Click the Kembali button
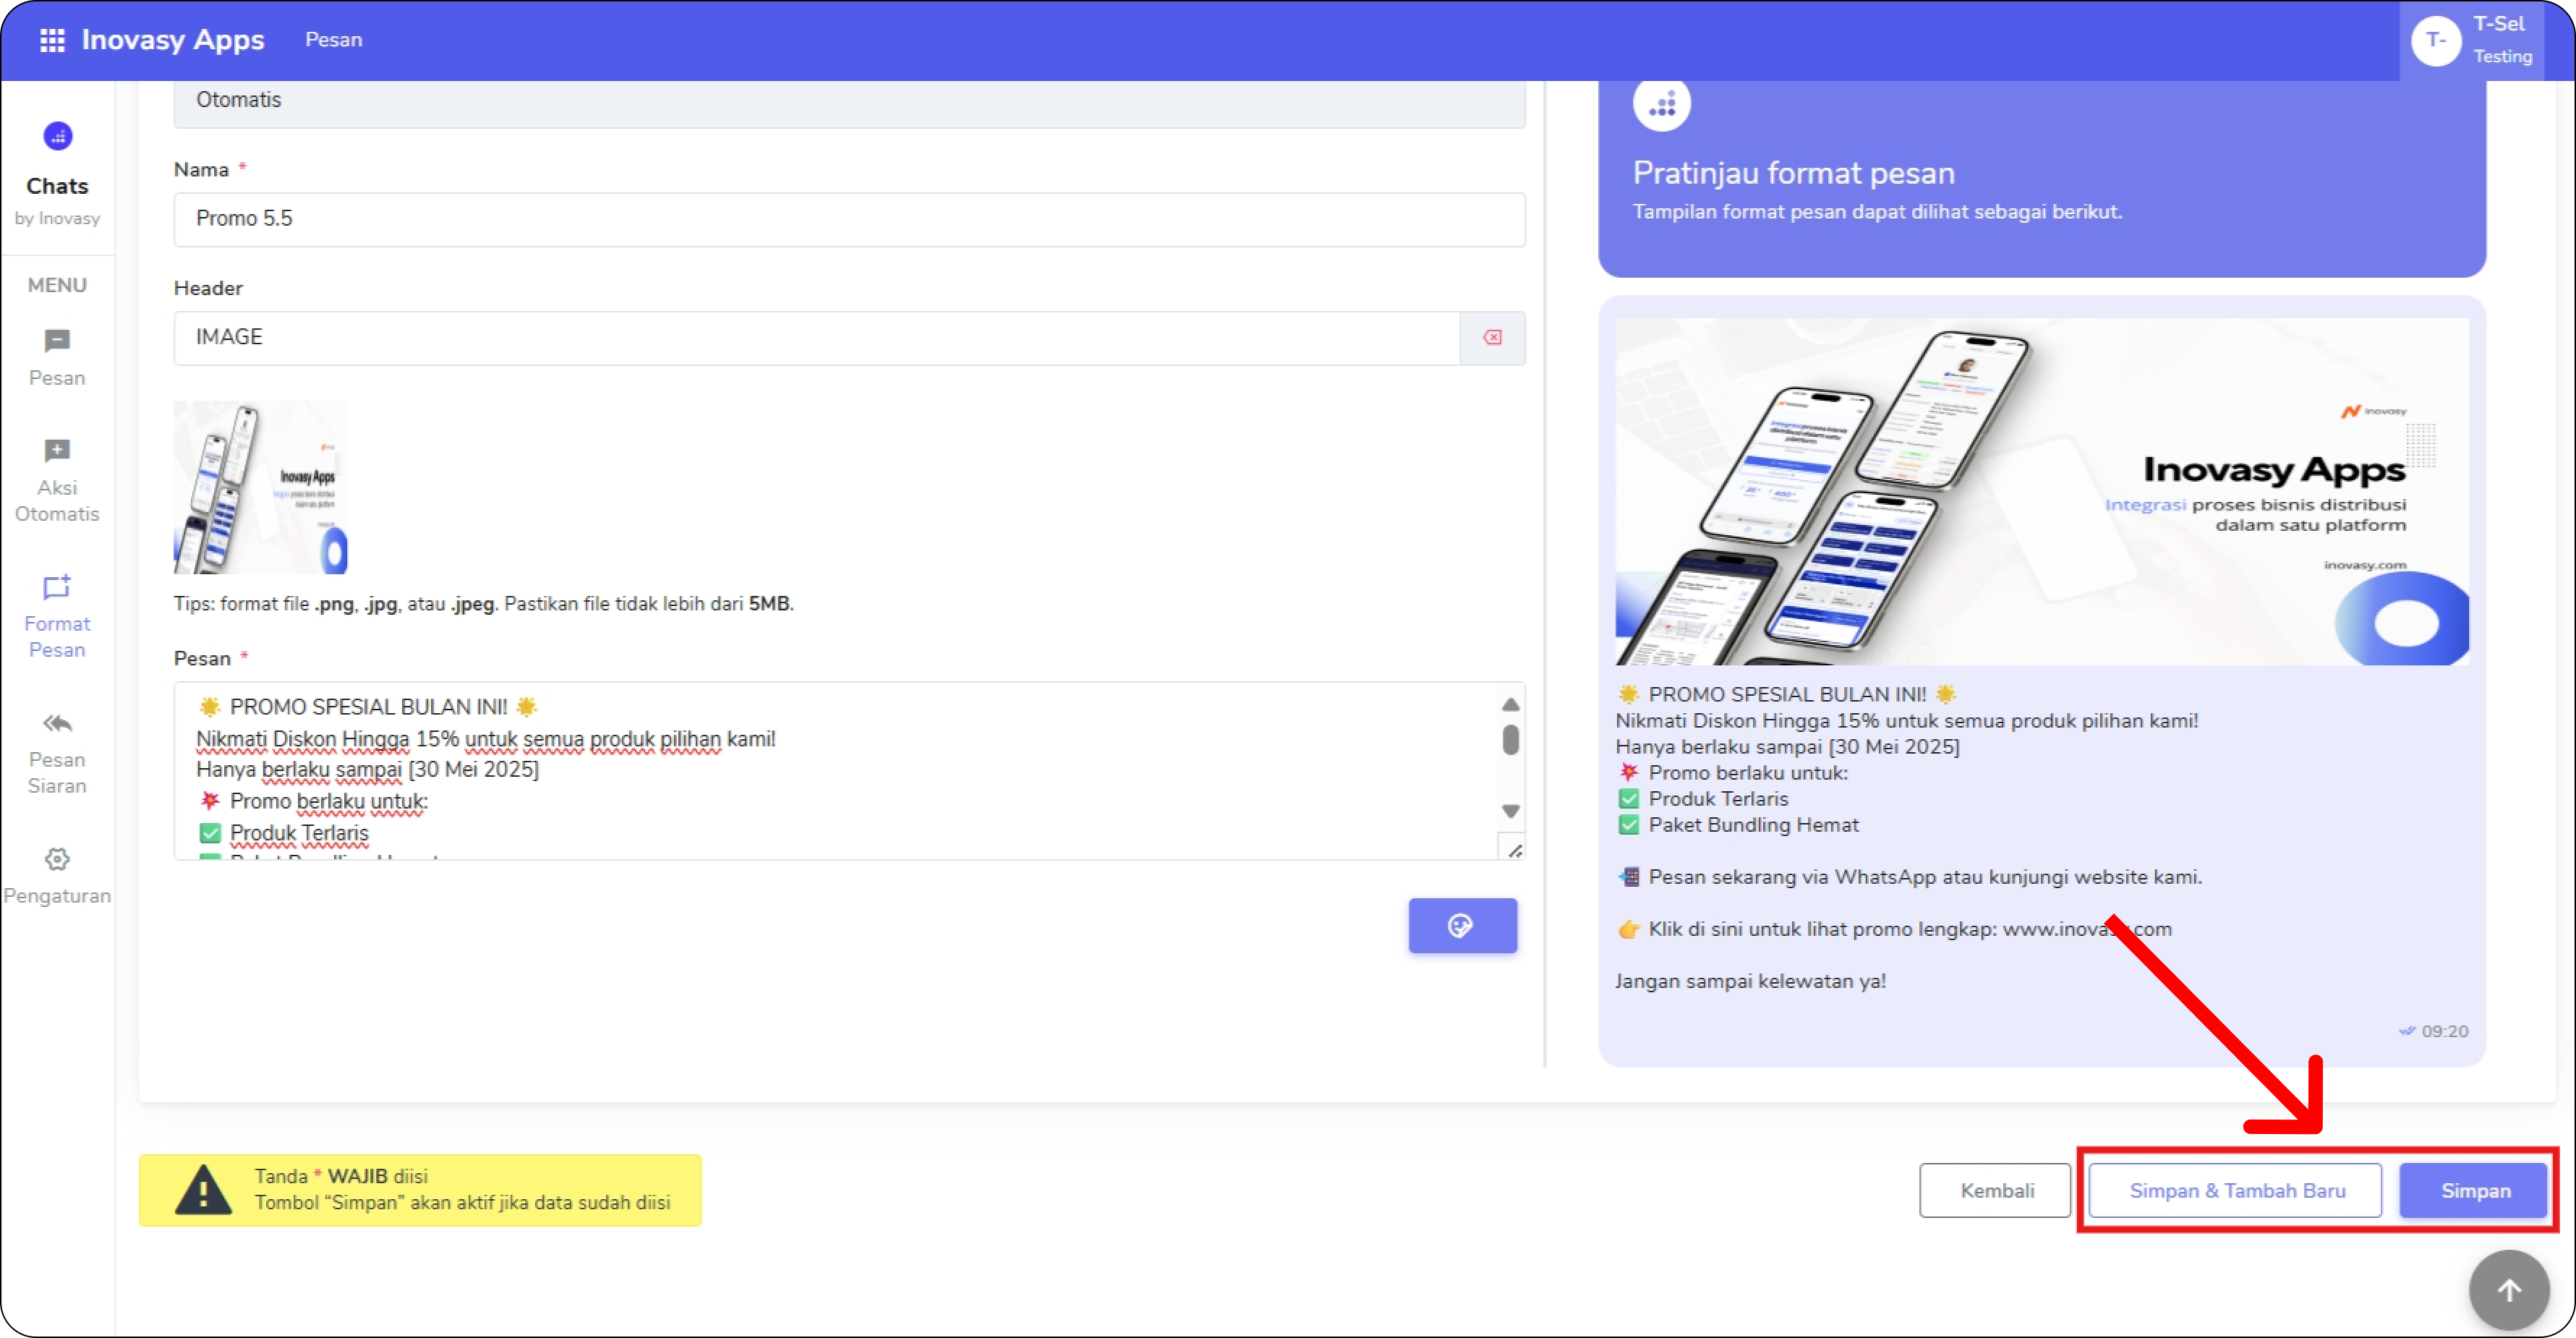 1995,1191
